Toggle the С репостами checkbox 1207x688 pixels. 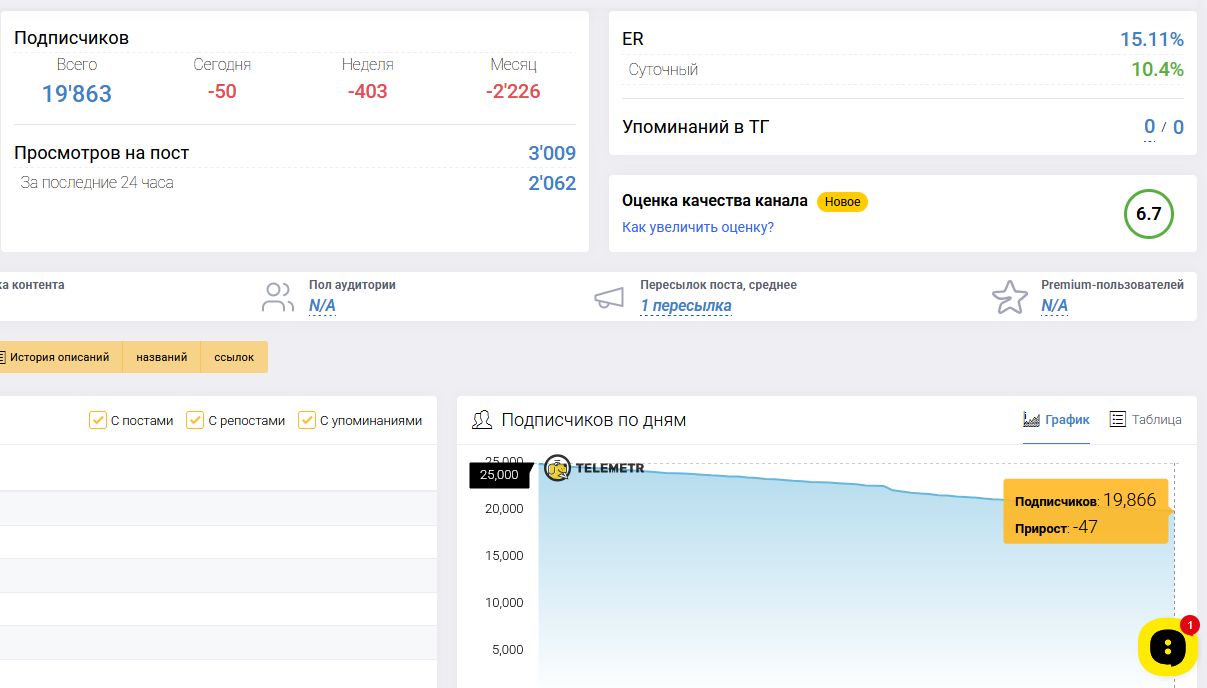[x=196, y=421]
